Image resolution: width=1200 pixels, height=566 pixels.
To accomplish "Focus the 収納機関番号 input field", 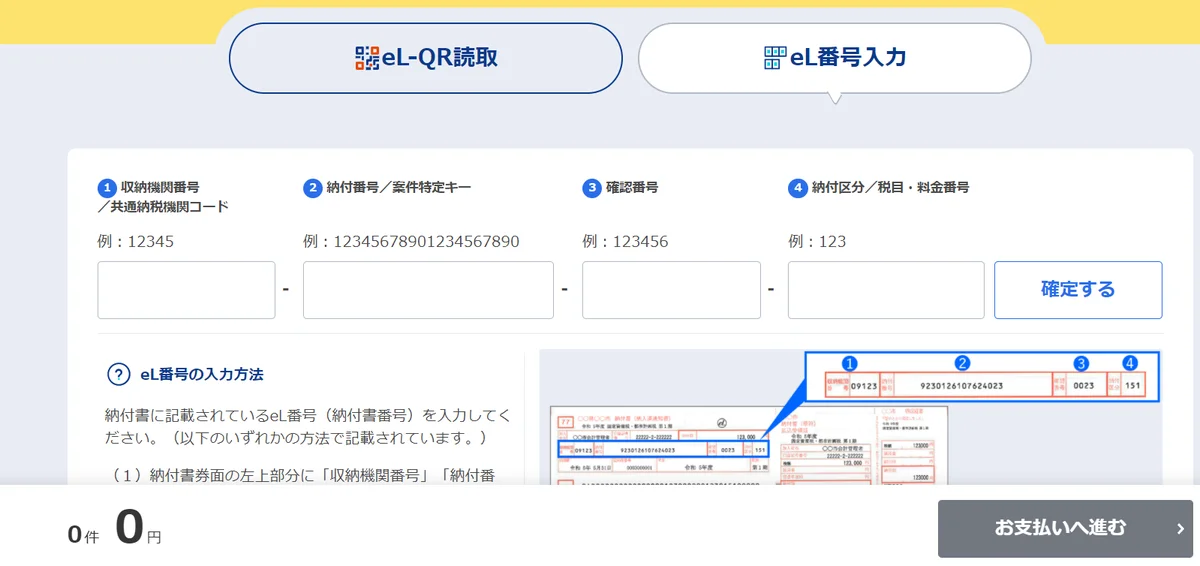I will [x=186, y=290].
